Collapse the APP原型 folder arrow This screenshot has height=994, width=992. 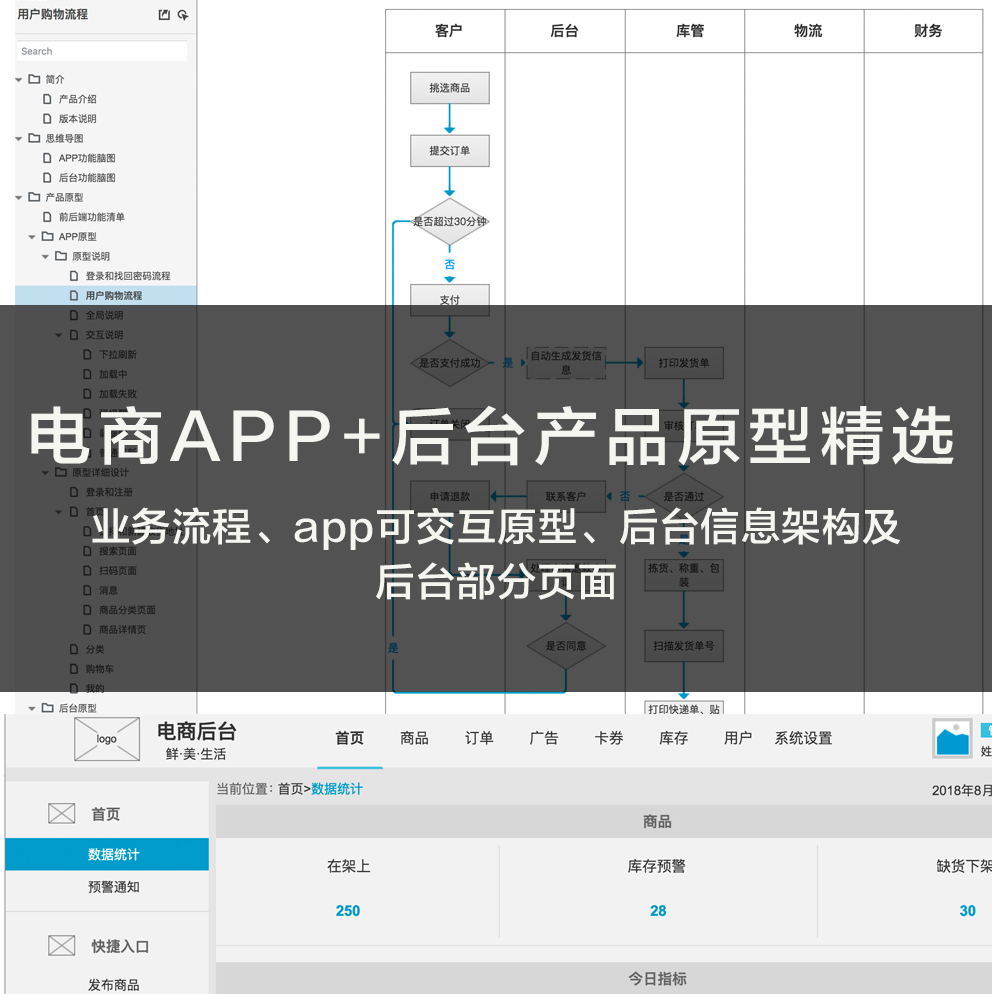point(32,237)
